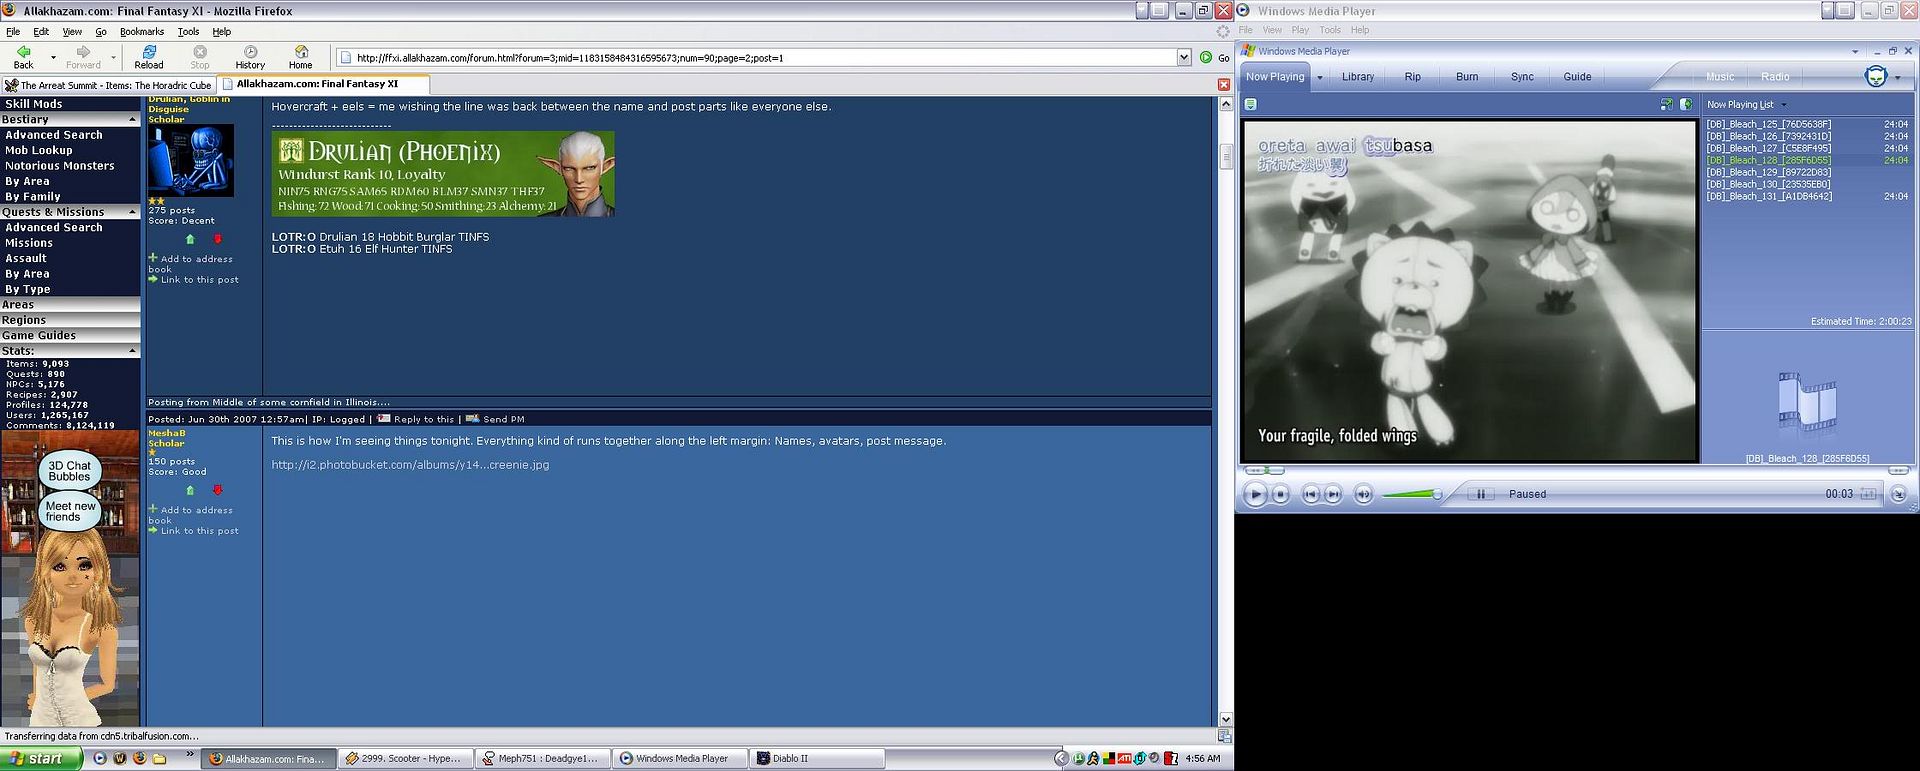Click the Music button in Media Player
The image size is (1920, 771).
point(1720,77)
